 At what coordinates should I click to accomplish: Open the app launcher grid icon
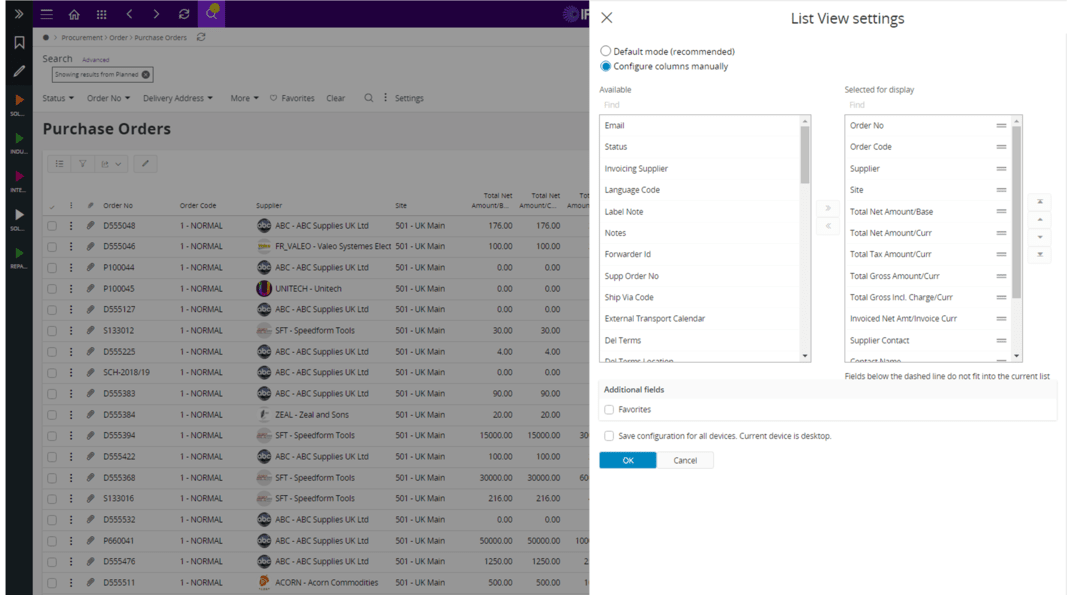point(101,14)
